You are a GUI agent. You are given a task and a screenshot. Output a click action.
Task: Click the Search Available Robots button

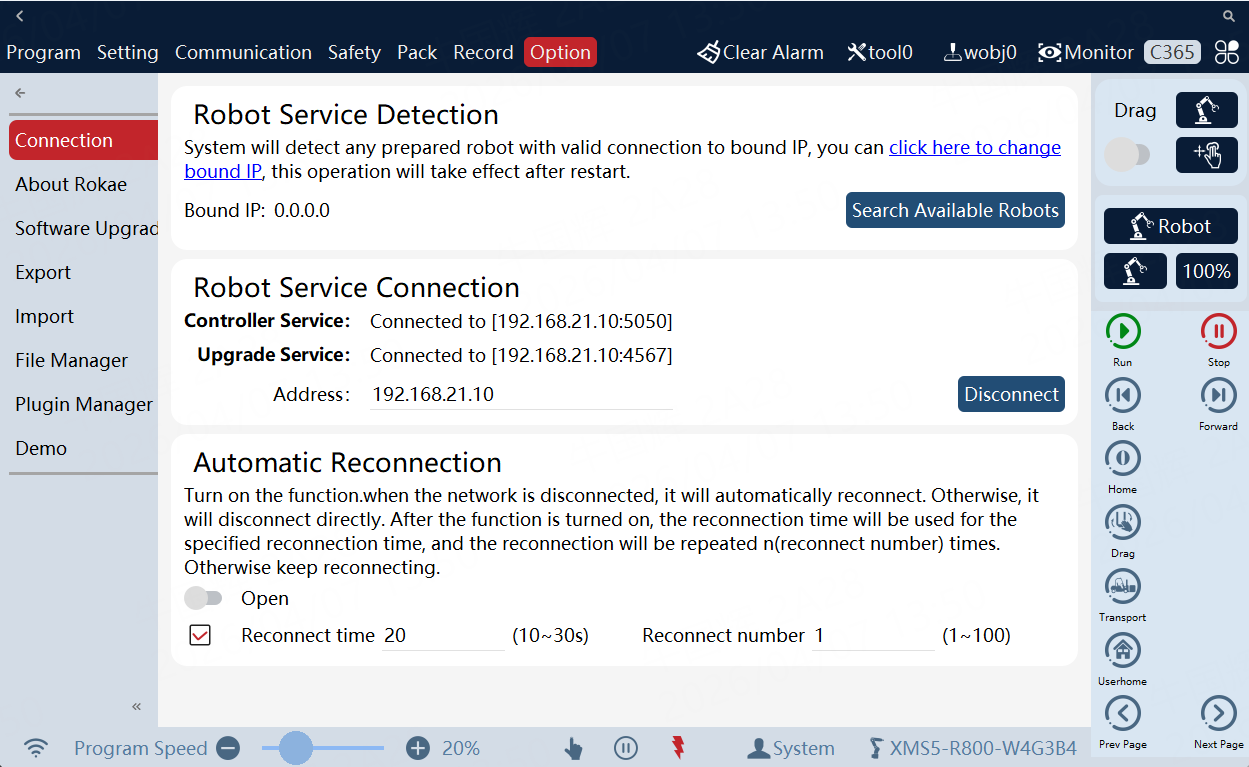(x=955, y=210)
